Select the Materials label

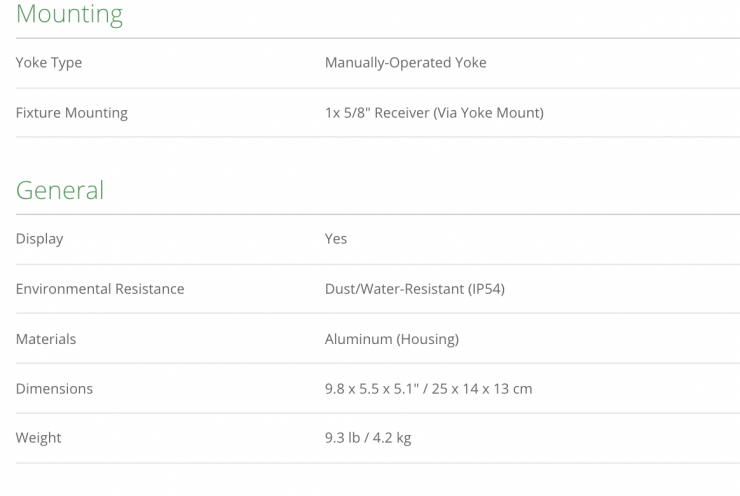(46, 339)
